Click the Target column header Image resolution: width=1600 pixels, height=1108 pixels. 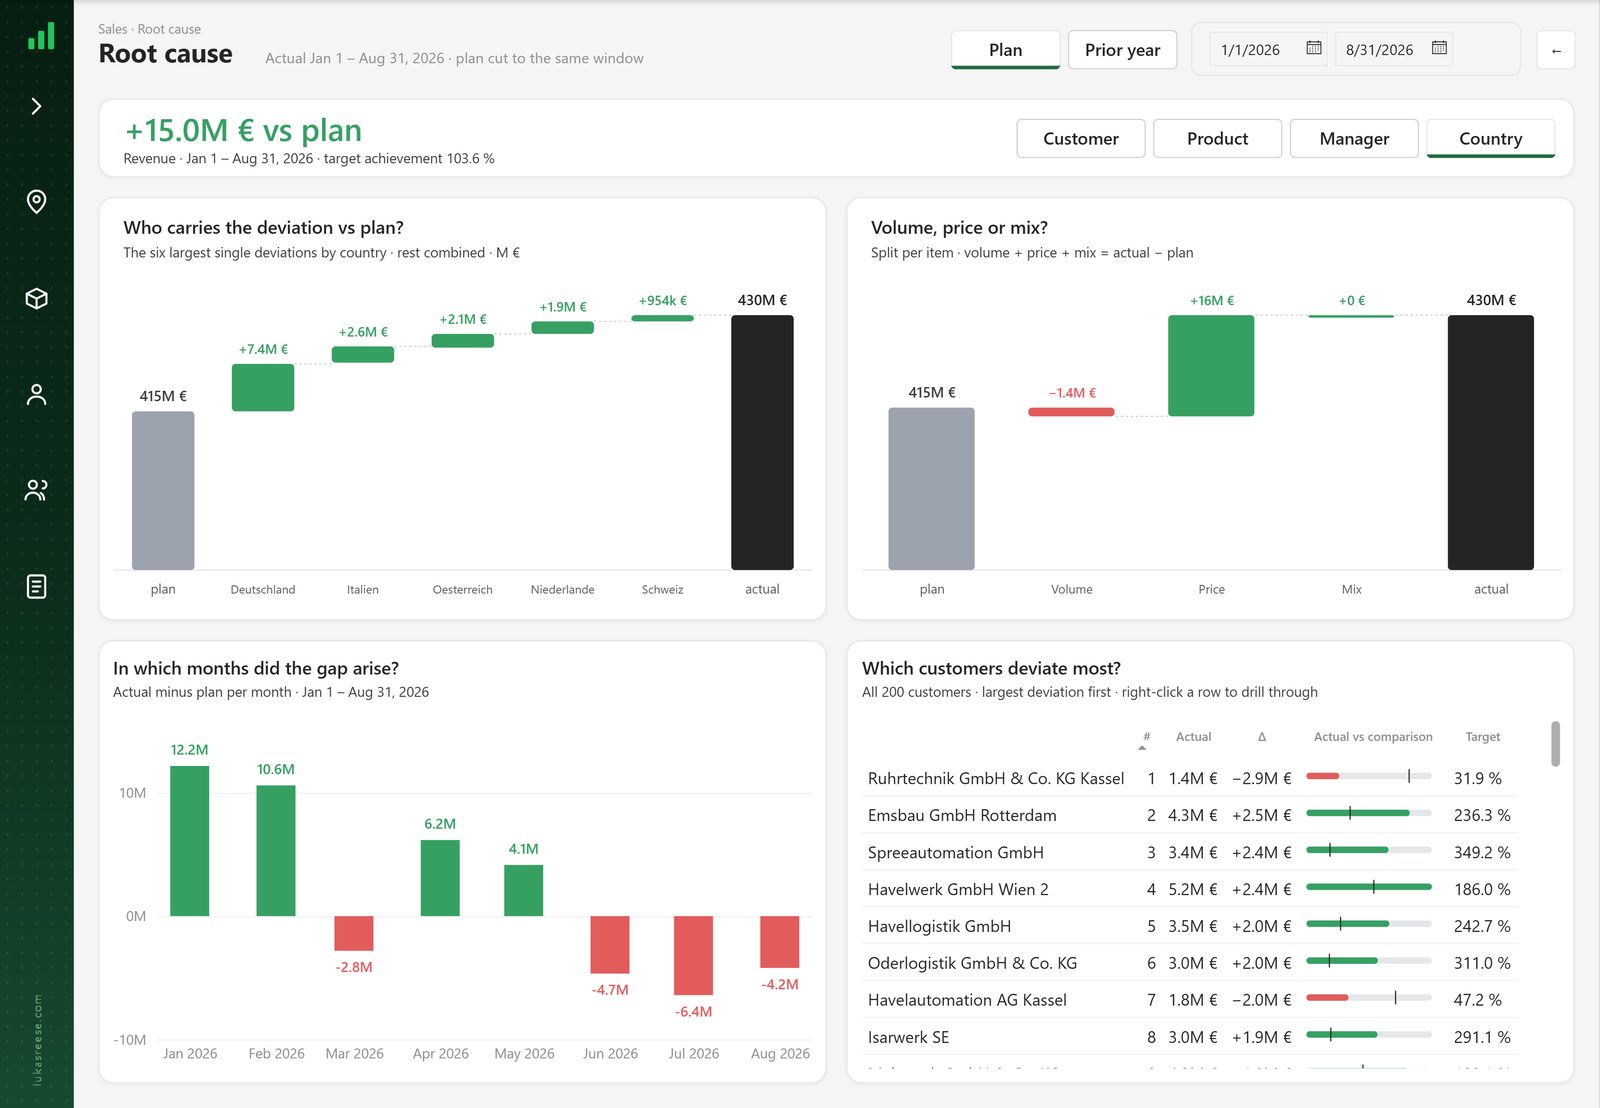[x=1482, y=737]
